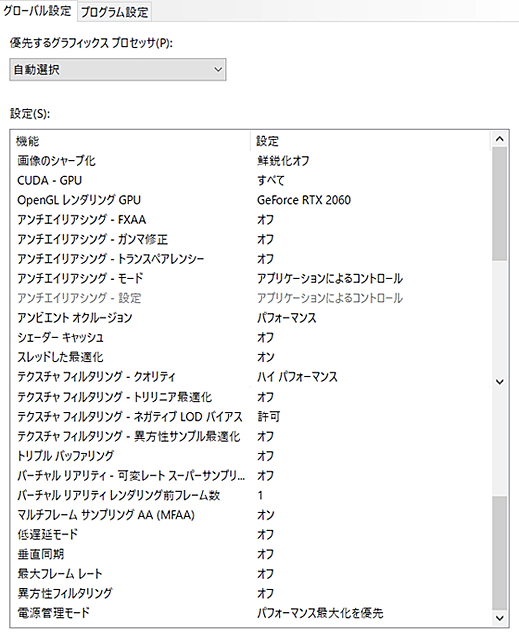Image resolution: width=519 pixels, height=640 pixels.
Task: Select the アンビエント オクルージョン row
Action: point(251,318)
